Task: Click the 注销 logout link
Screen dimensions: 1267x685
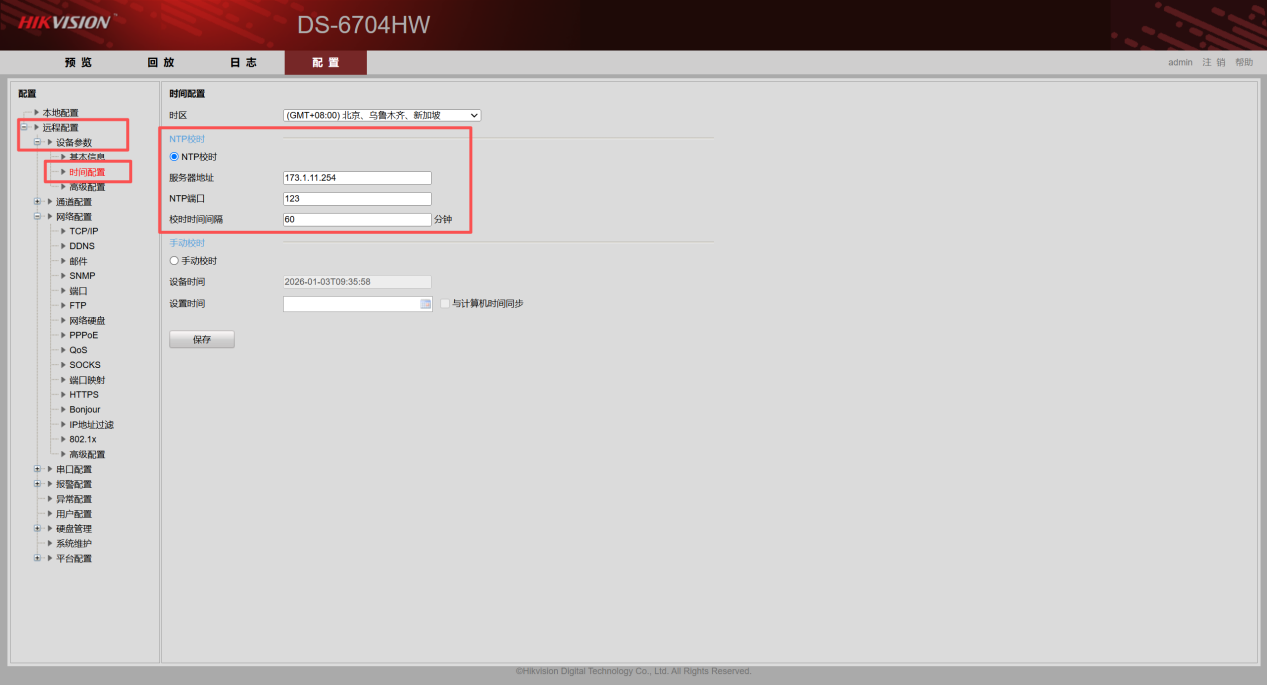Action: click(1213, 62)
